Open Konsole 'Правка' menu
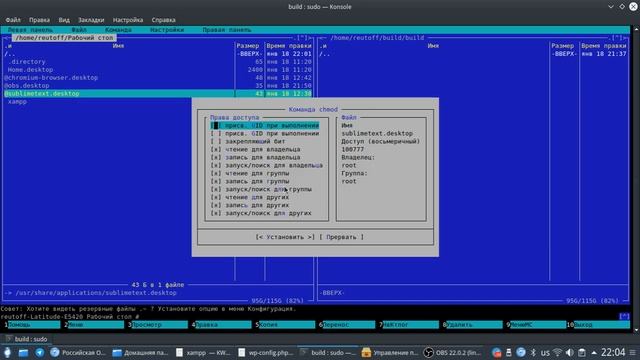This screenshot has height=360, width=640. click(39, 20)
